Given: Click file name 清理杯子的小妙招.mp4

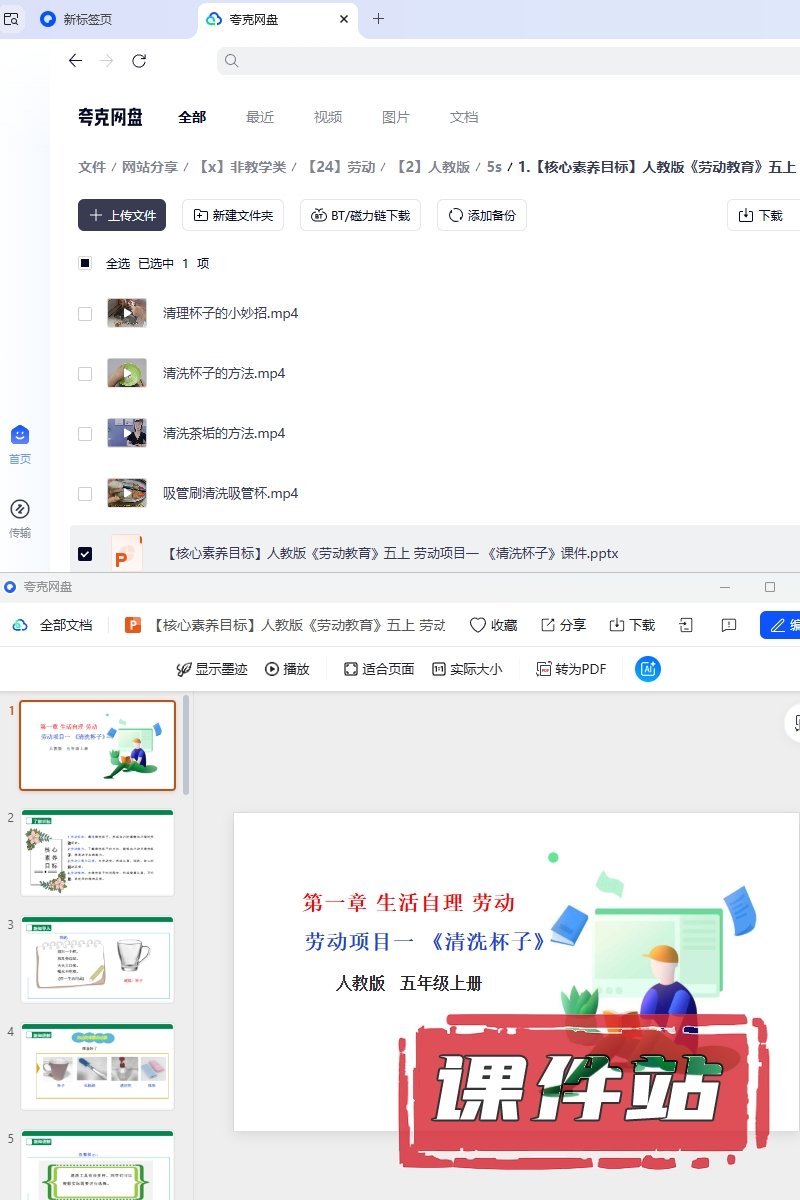Looking at the screenshot, I should tap(230, 313).
